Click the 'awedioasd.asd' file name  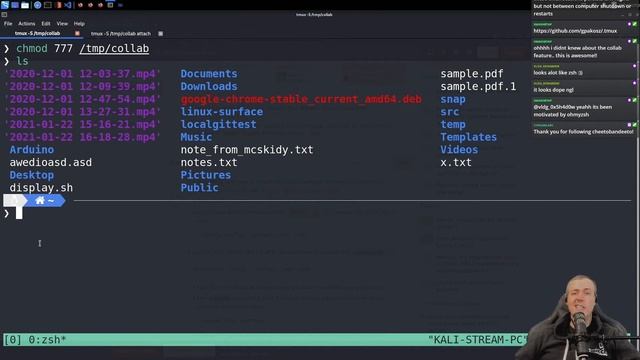coord(51,162)
